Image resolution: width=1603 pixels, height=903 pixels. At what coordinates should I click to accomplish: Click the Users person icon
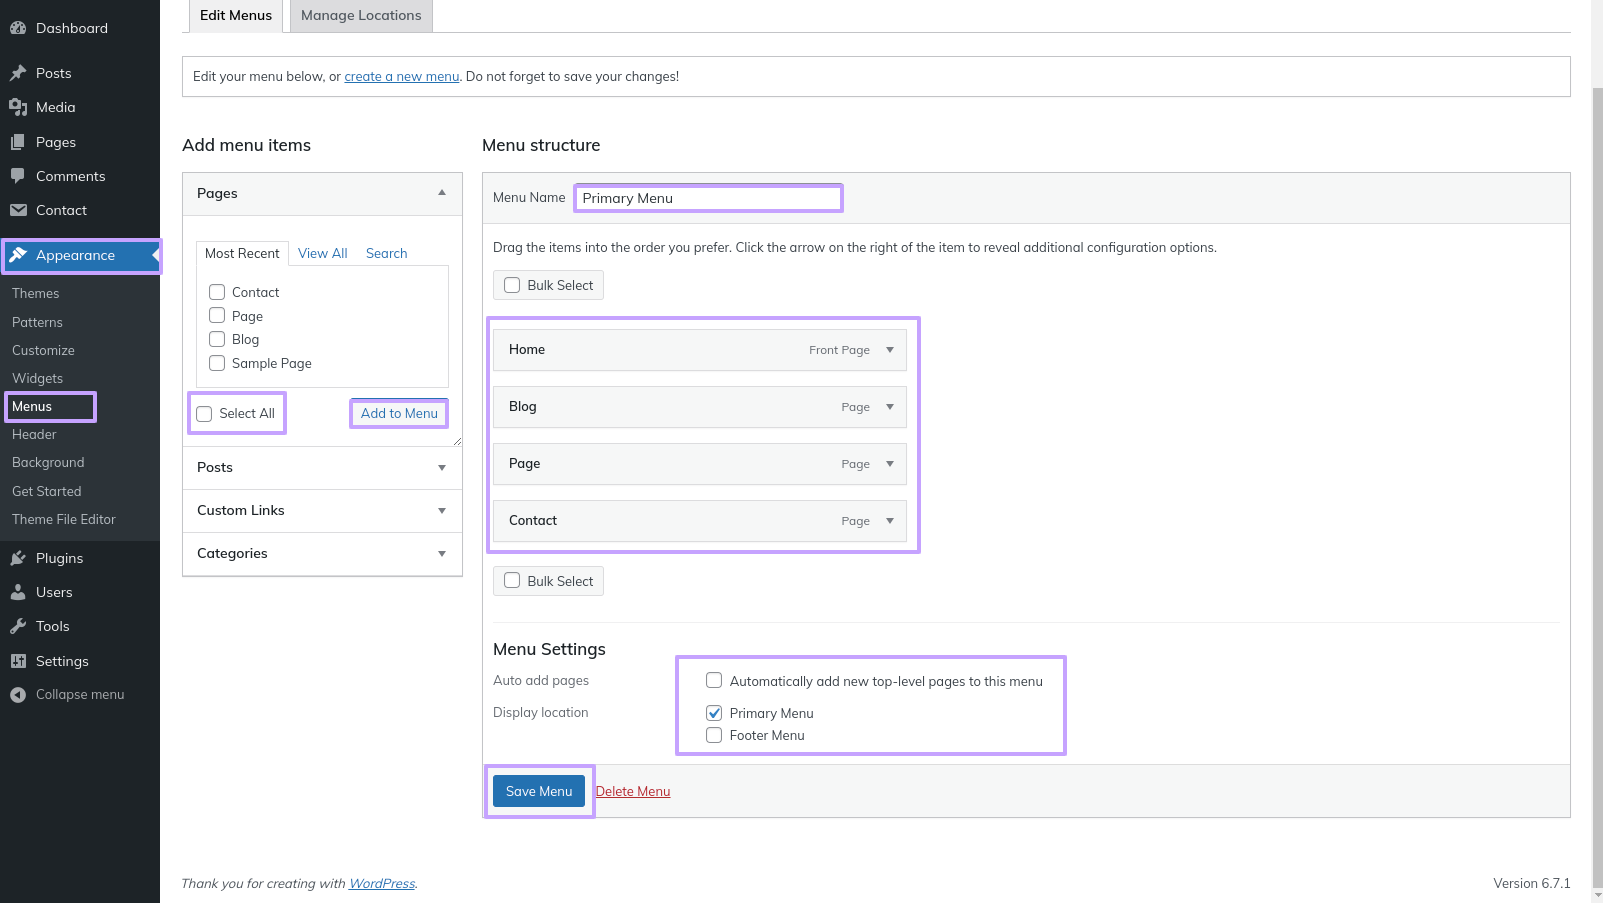tap(18, 592)
